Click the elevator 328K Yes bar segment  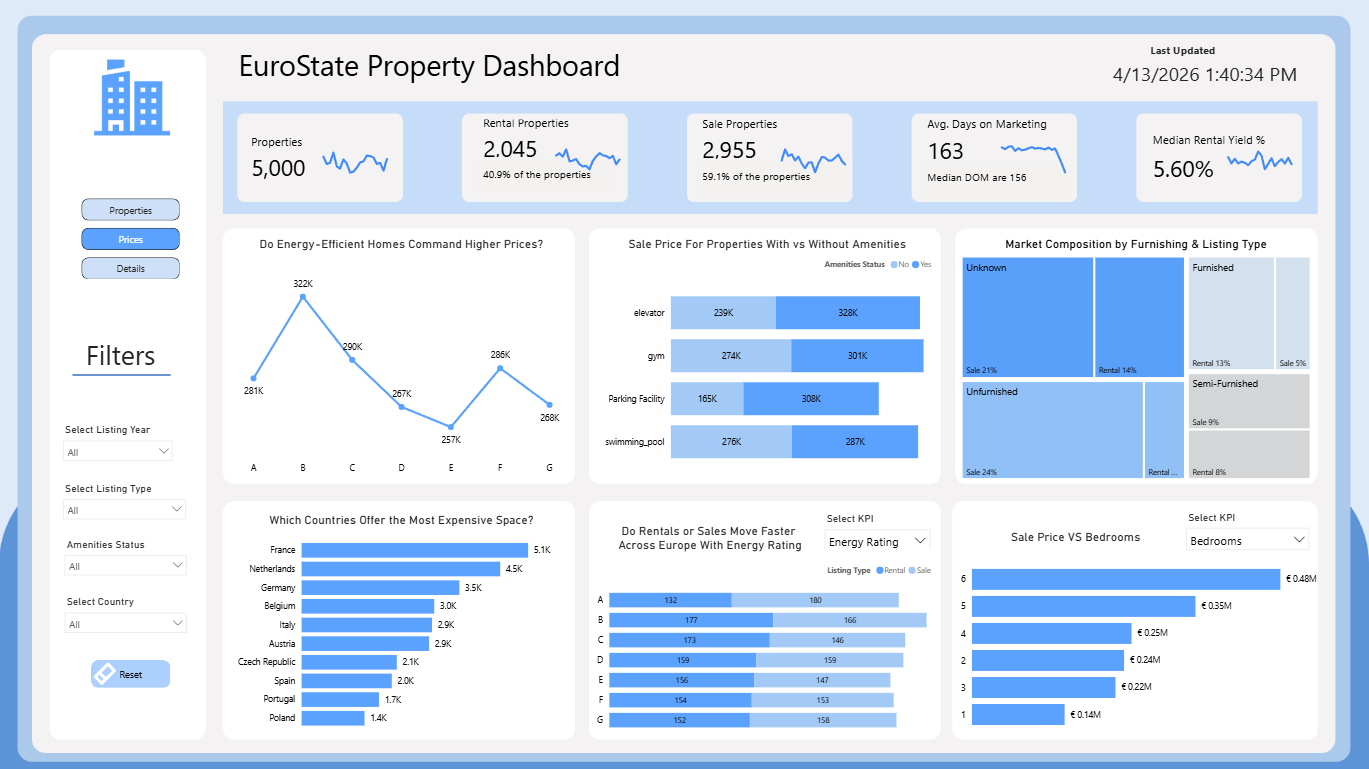(x=848, y=313)
